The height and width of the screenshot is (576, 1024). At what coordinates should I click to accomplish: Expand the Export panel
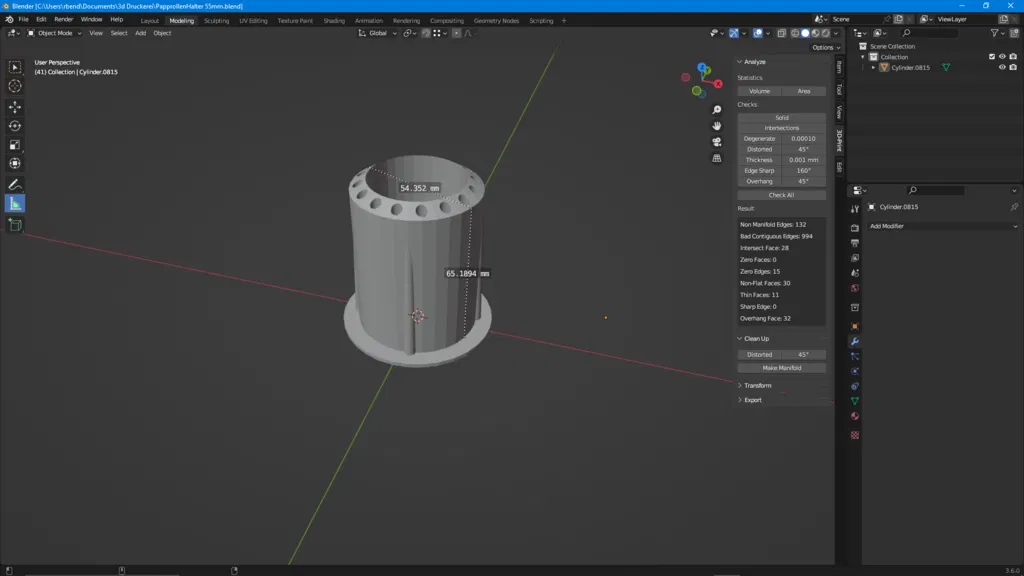(x=752, y=400)
